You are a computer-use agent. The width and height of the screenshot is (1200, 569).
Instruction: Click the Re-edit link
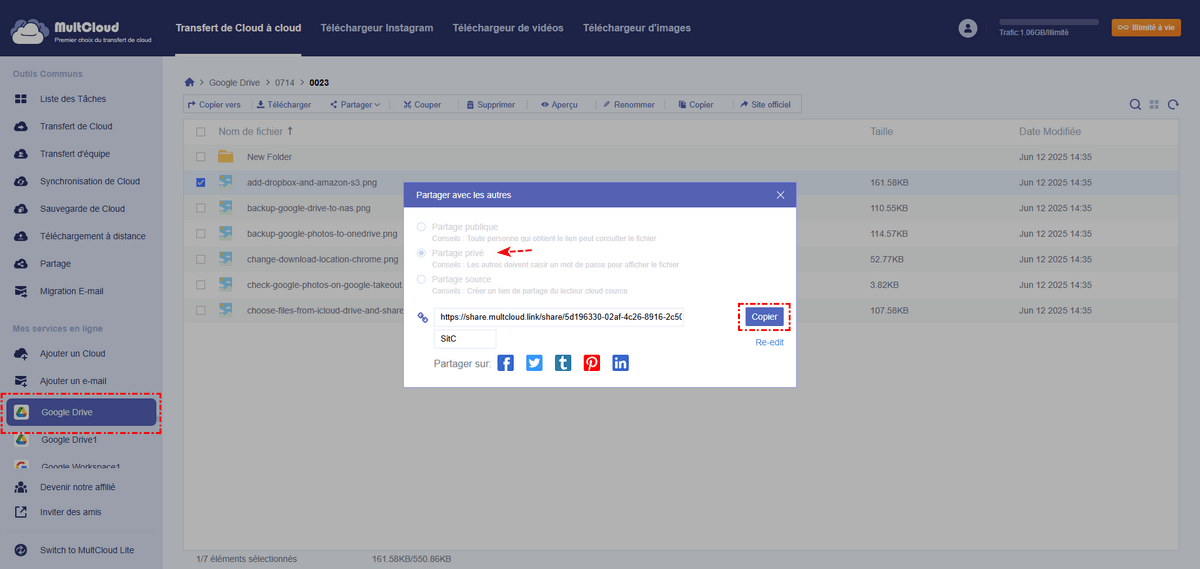pos(770,342)
